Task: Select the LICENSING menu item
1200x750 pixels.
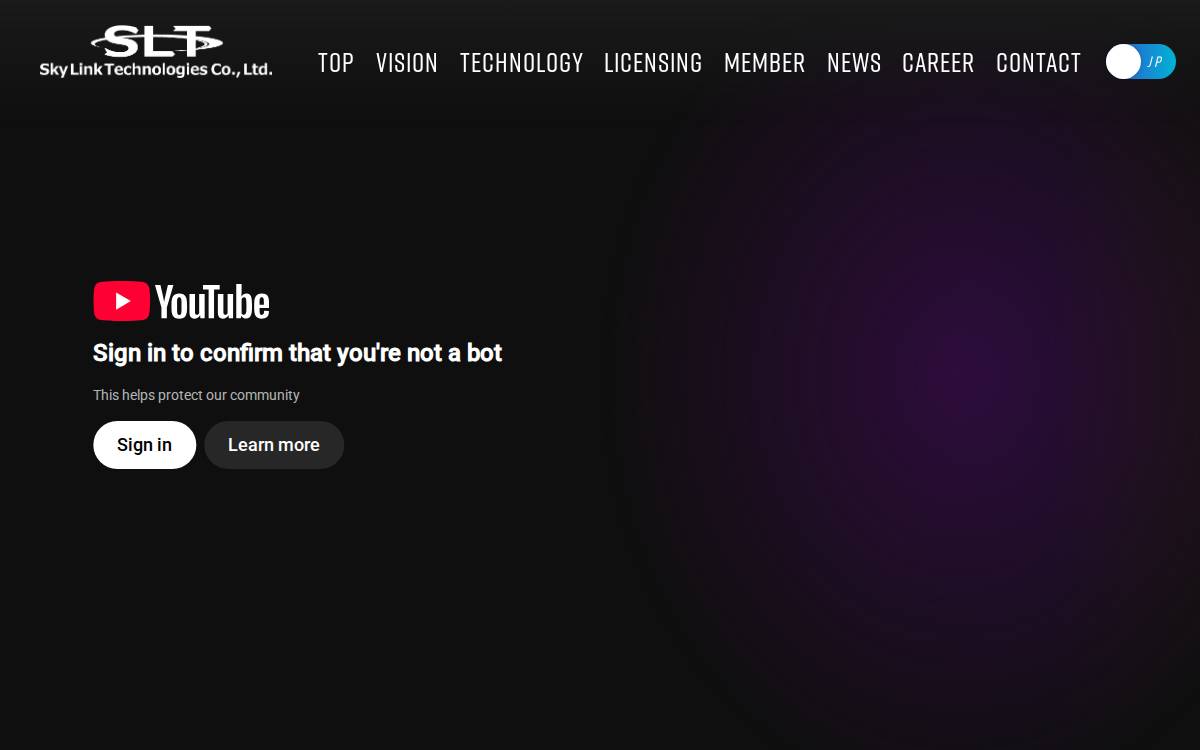Action: click(653, 63)
